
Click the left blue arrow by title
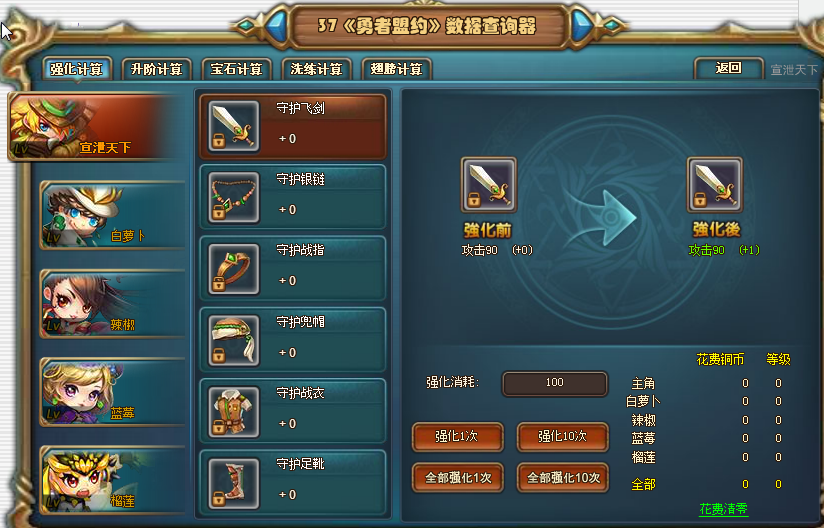[275, 26]
